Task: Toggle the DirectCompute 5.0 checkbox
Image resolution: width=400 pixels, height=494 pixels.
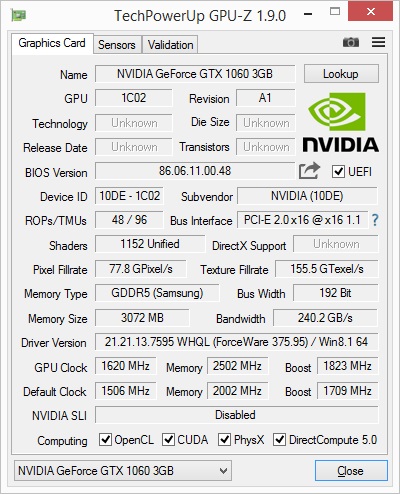Action: tap(279, 440)
